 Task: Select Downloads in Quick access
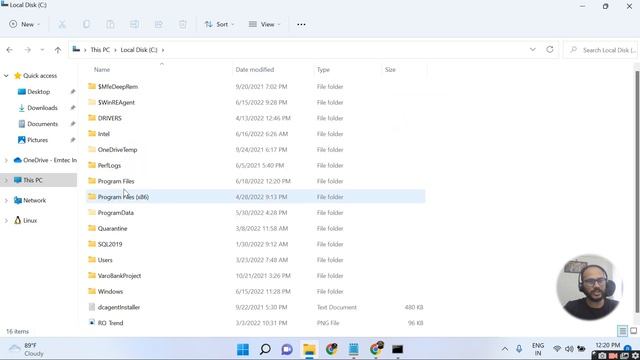point(42,108)
